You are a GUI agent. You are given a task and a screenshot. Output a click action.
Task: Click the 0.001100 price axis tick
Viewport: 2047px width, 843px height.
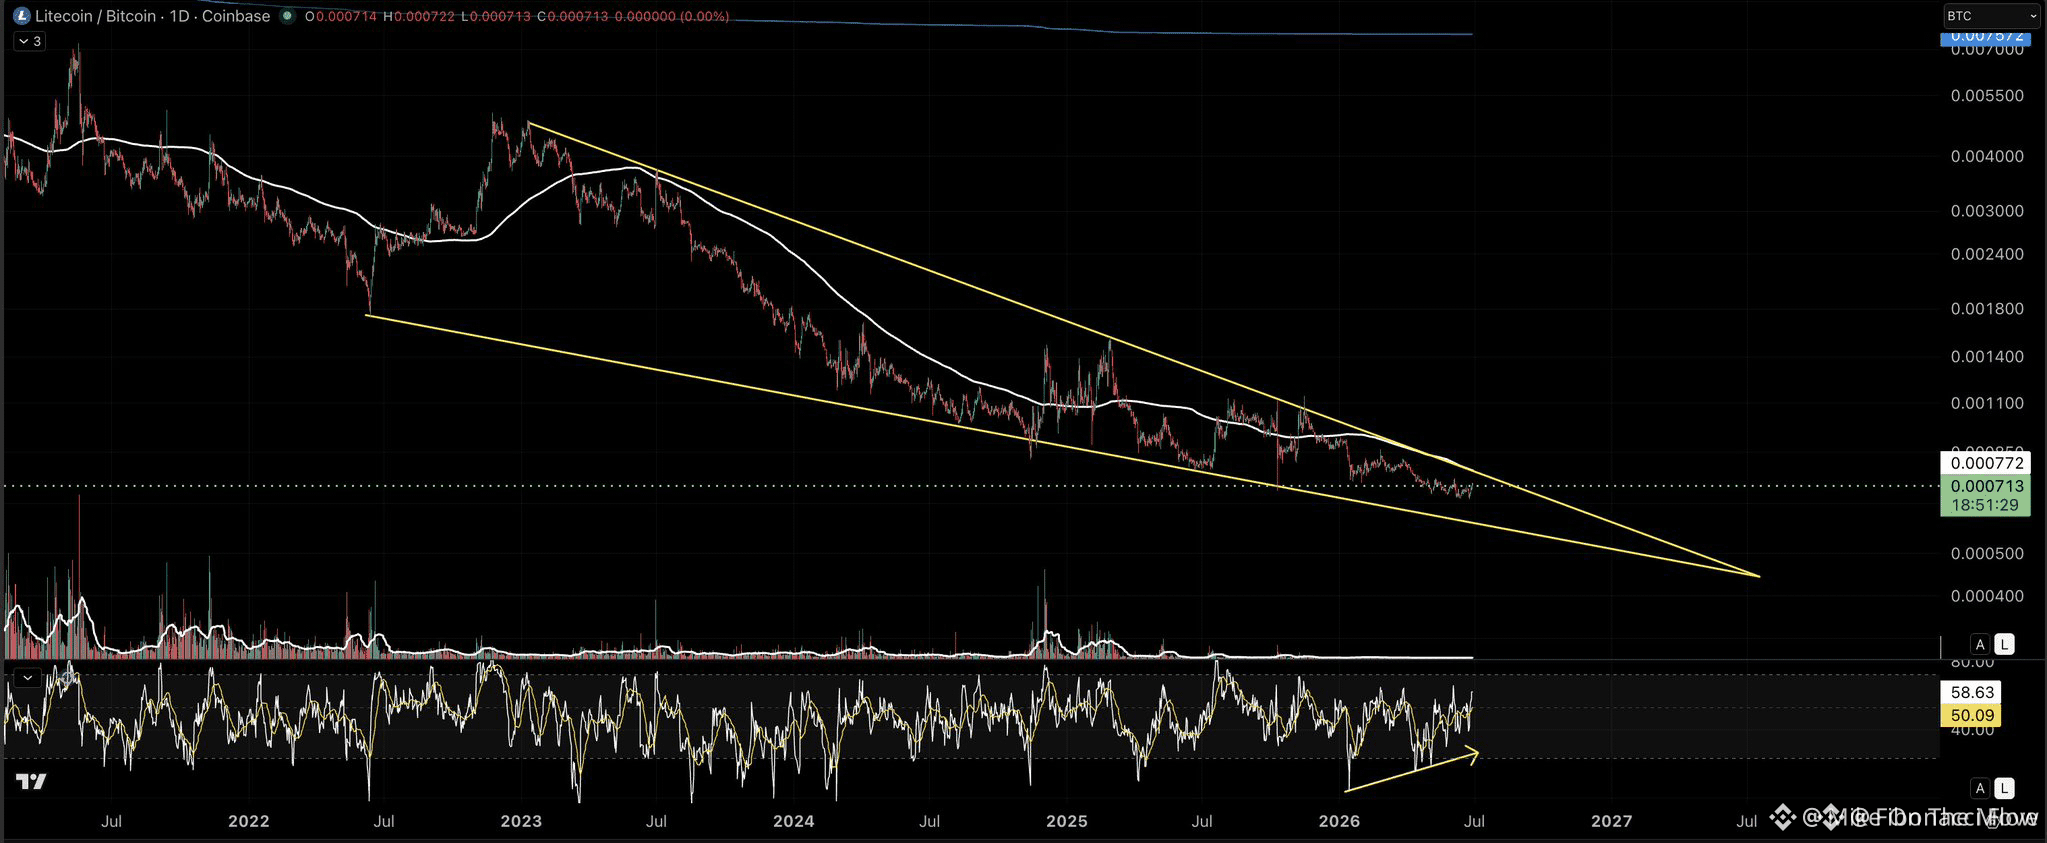click(1987, 403)
